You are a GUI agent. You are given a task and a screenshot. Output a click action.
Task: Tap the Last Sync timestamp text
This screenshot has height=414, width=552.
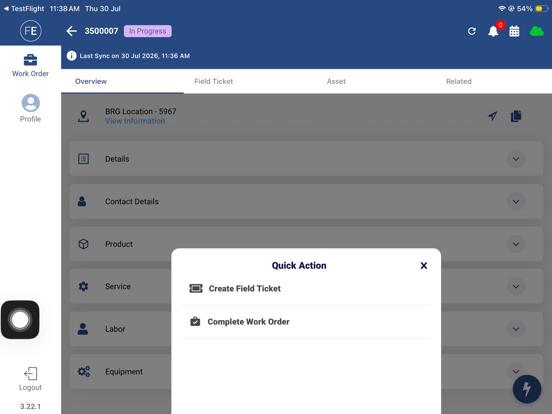coord(134,56)
